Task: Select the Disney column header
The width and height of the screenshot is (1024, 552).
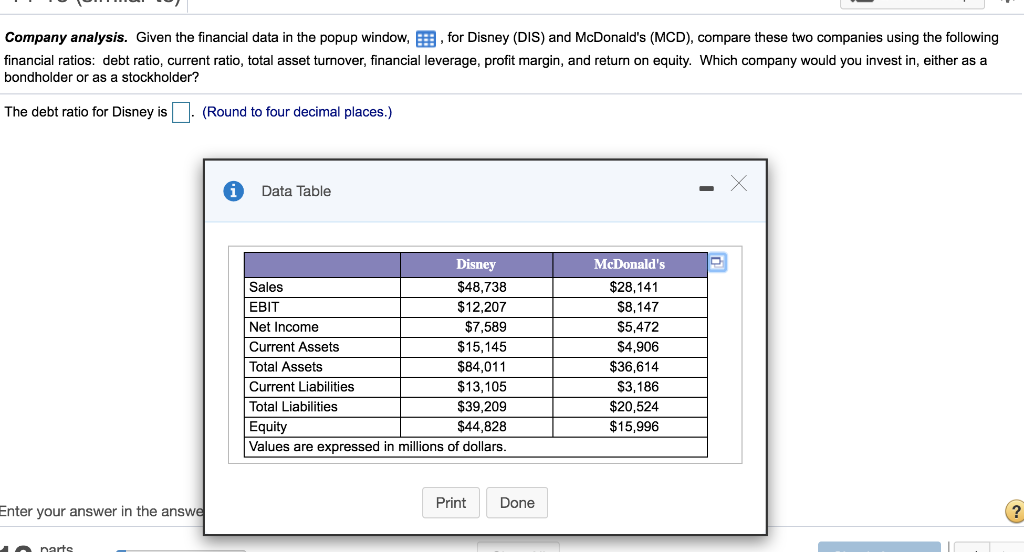Action: click(476, 265)
